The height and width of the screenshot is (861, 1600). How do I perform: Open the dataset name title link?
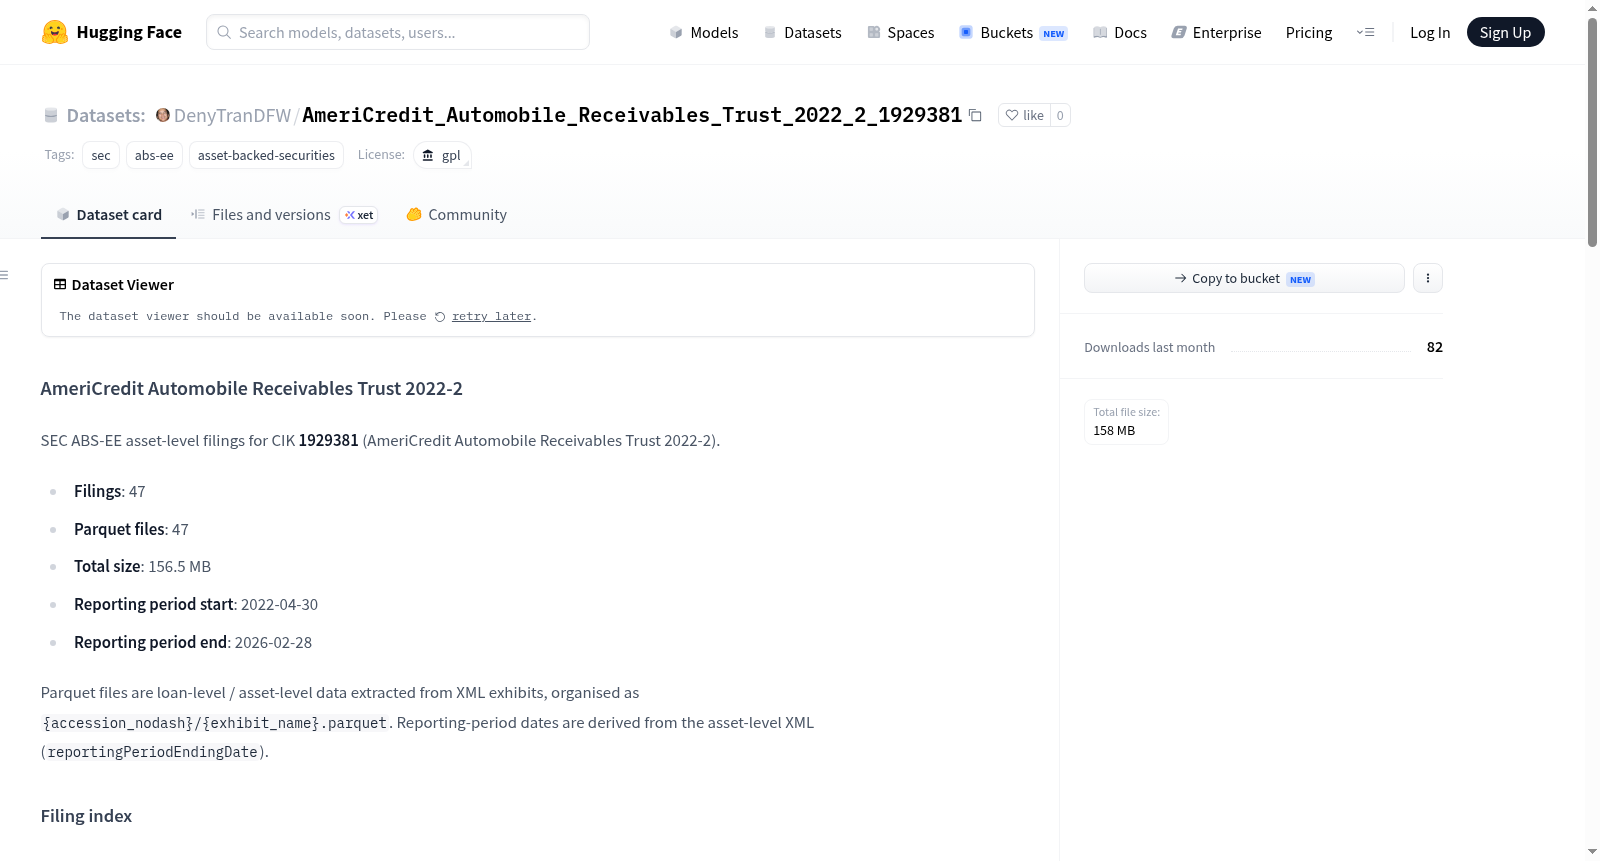coord(632,115)
